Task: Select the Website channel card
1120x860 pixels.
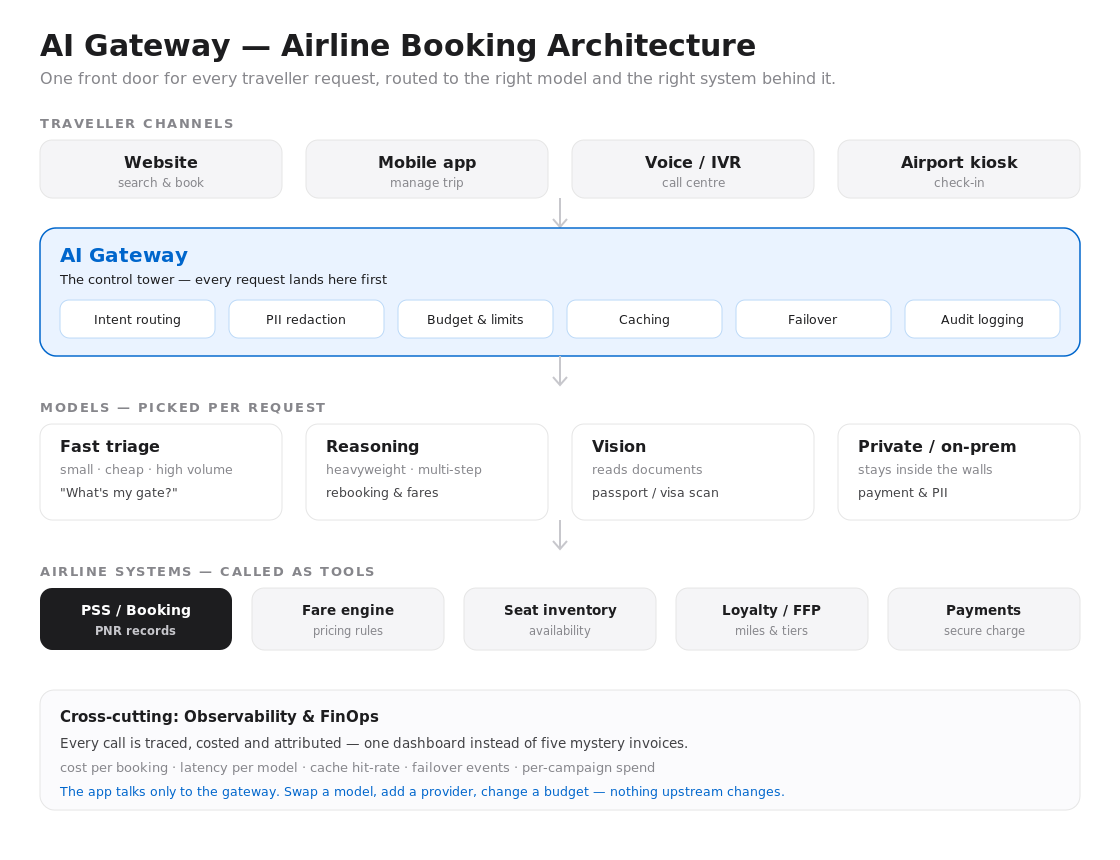Action: click(161, 169)
